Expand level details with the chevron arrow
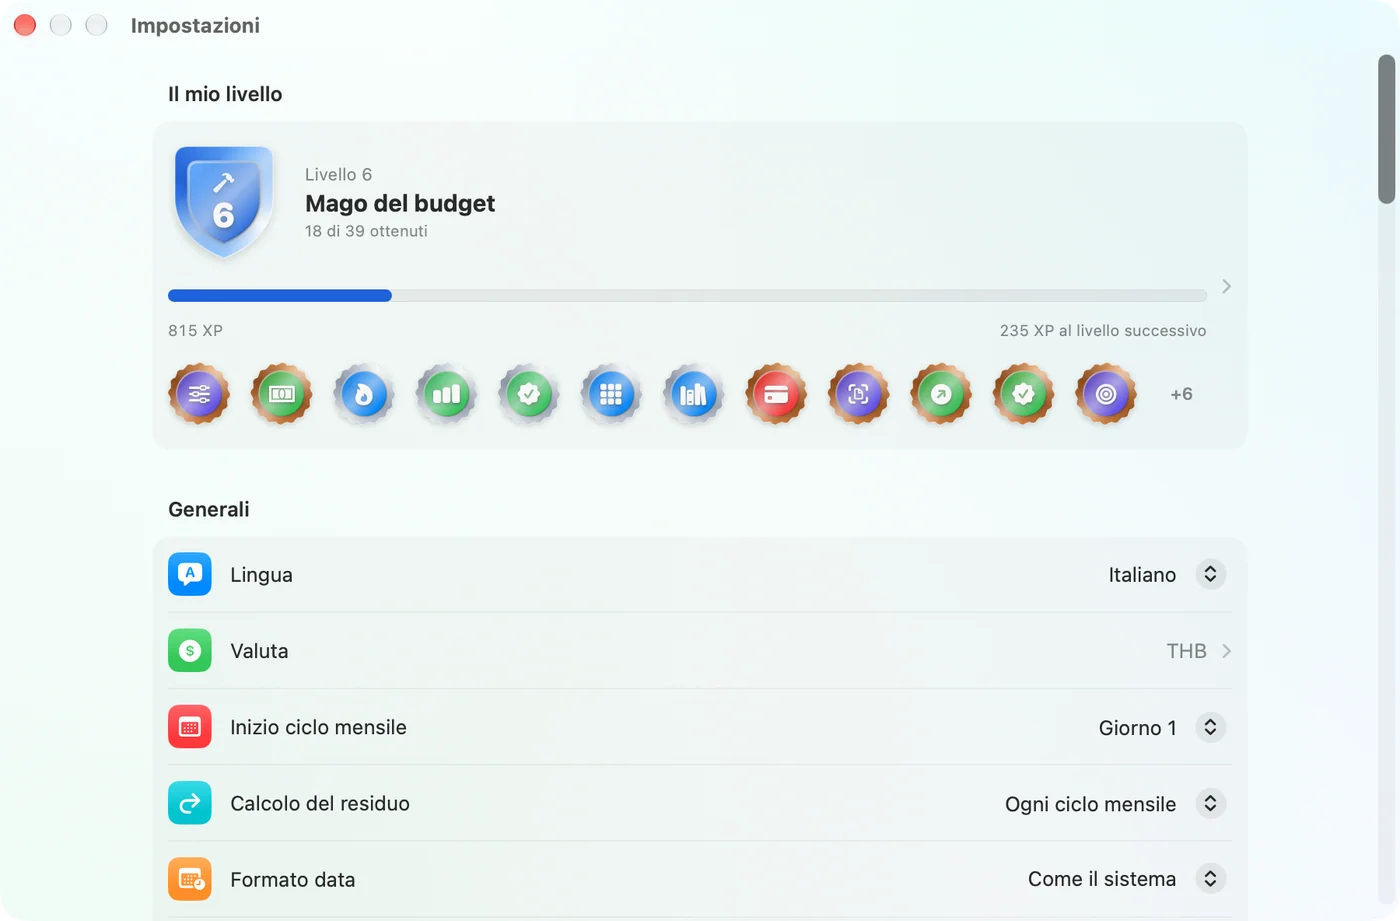The height and width of the screenshot is (921, 1400). (1226, 287)
